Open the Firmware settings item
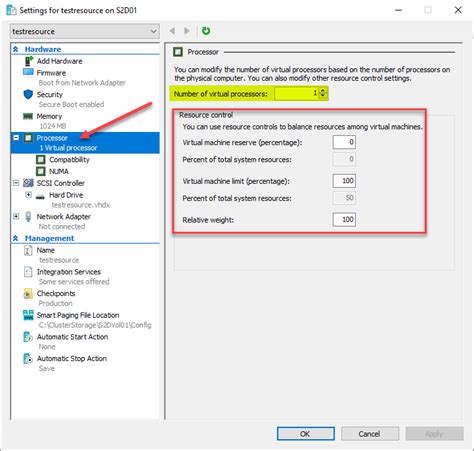474x451 pixels. [51, 73]
